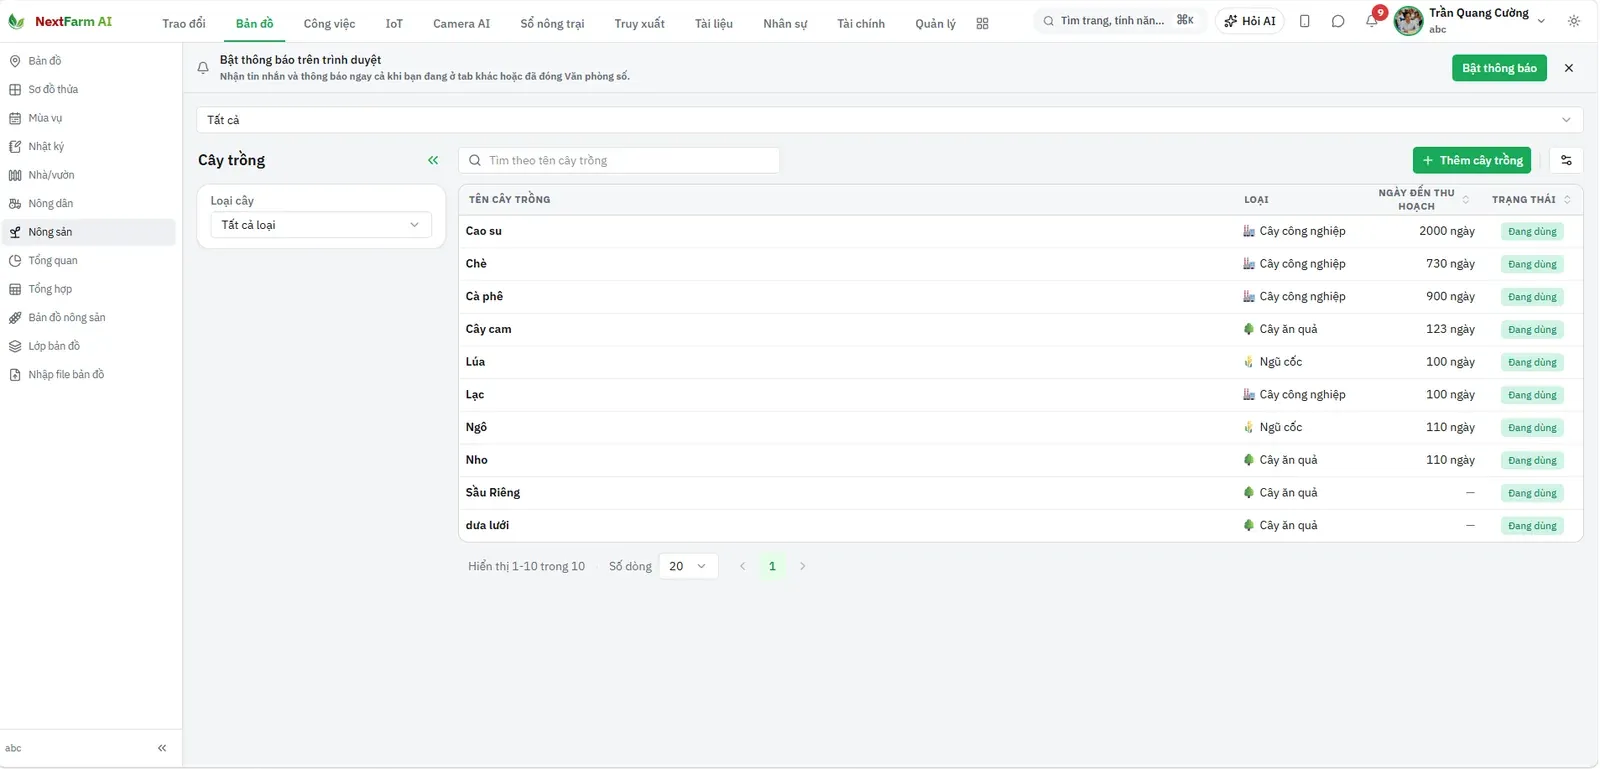
Task: Click the Thêm cây trồng button
Action: click(x=1471, y=160)
